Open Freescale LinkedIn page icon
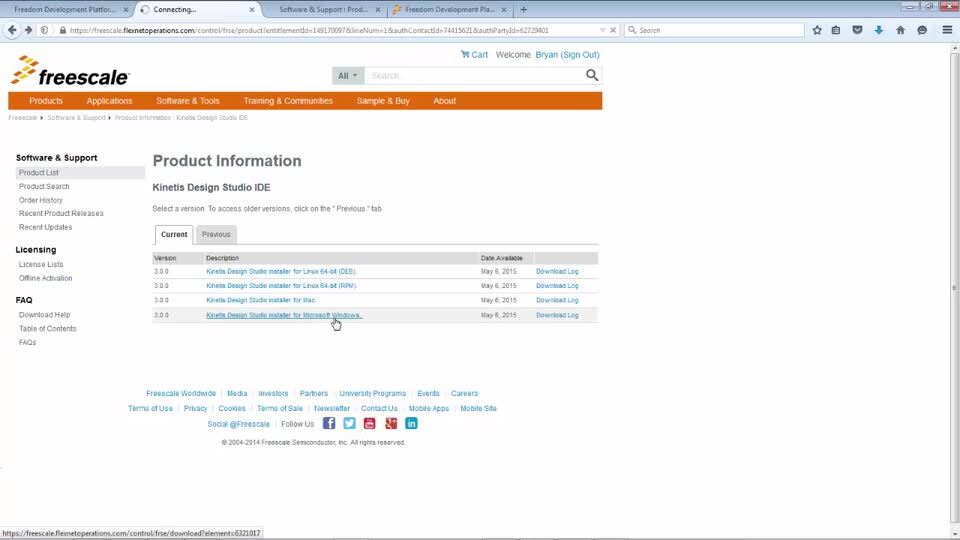960x540 pixels. (x=411, y=423)
